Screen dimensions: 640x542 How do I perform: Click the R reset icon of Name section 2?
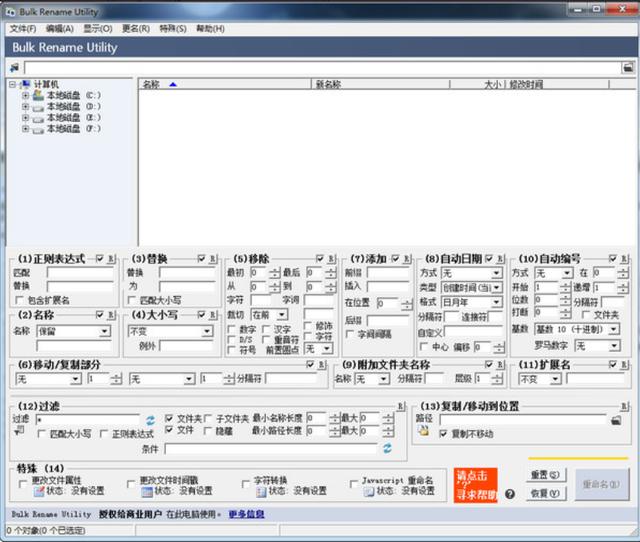[x=111, y=315]
